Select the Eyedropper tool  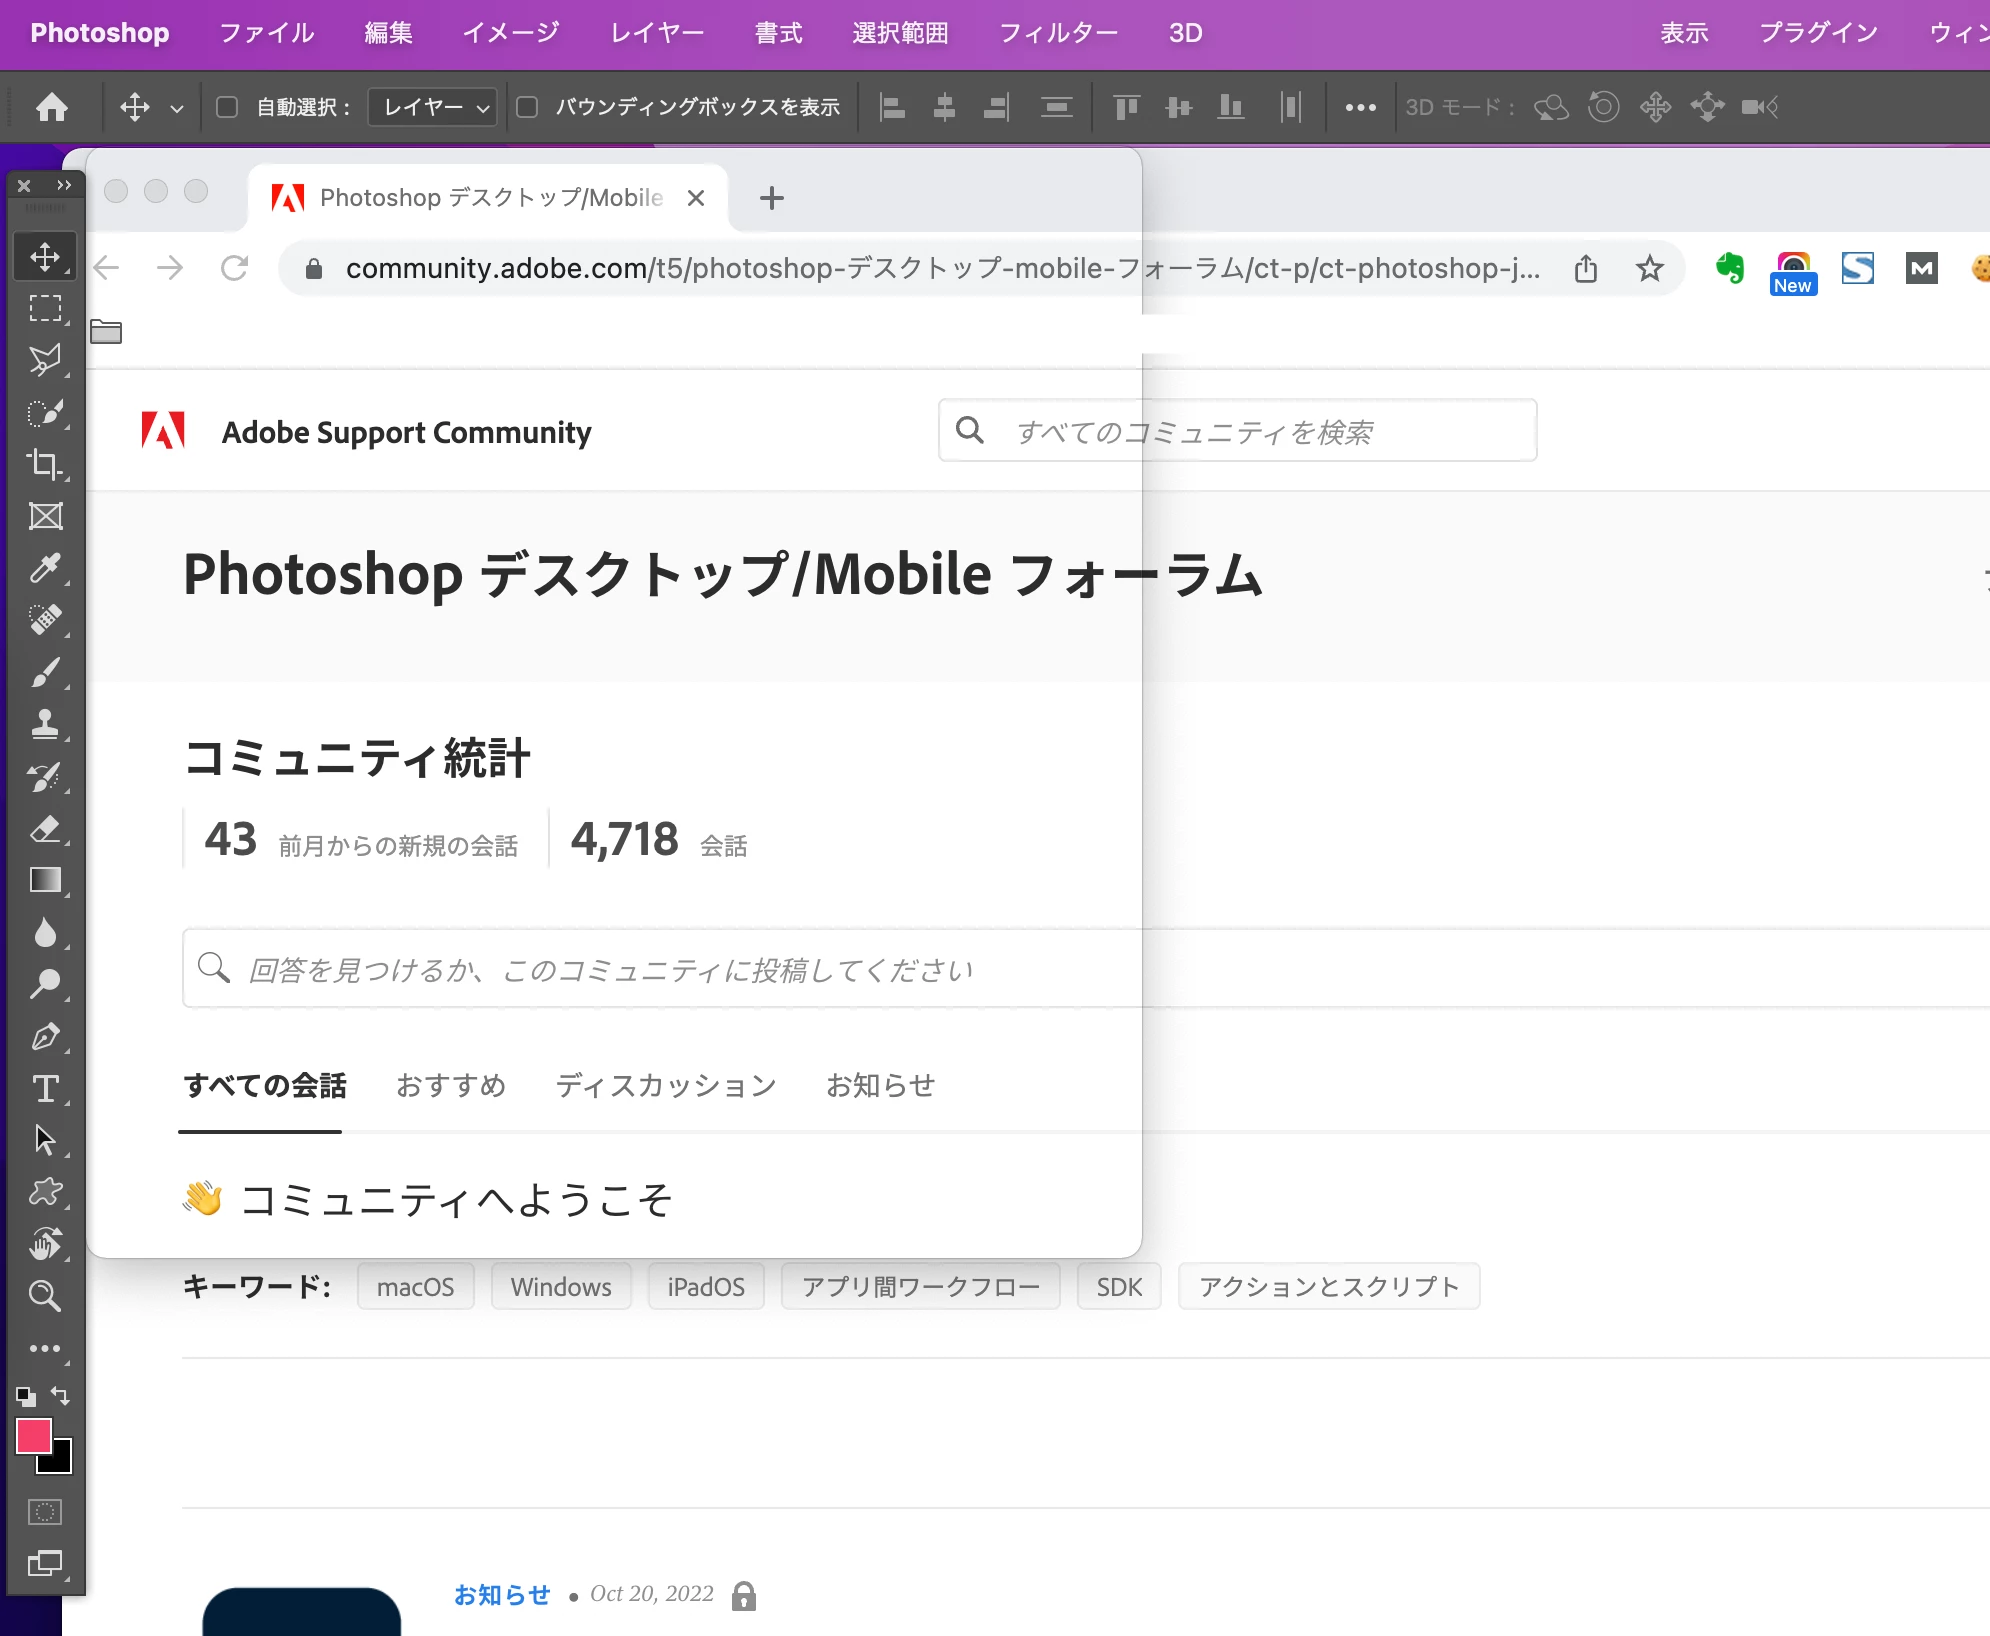(x=44, y=568)
